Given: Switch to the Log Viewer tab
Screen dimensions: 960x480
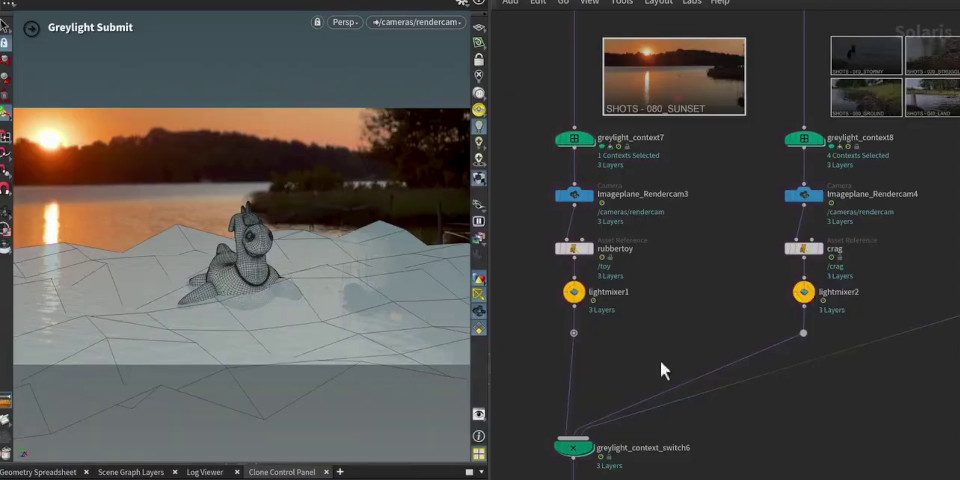Looking at the screenshot, I should pos(204,472).
